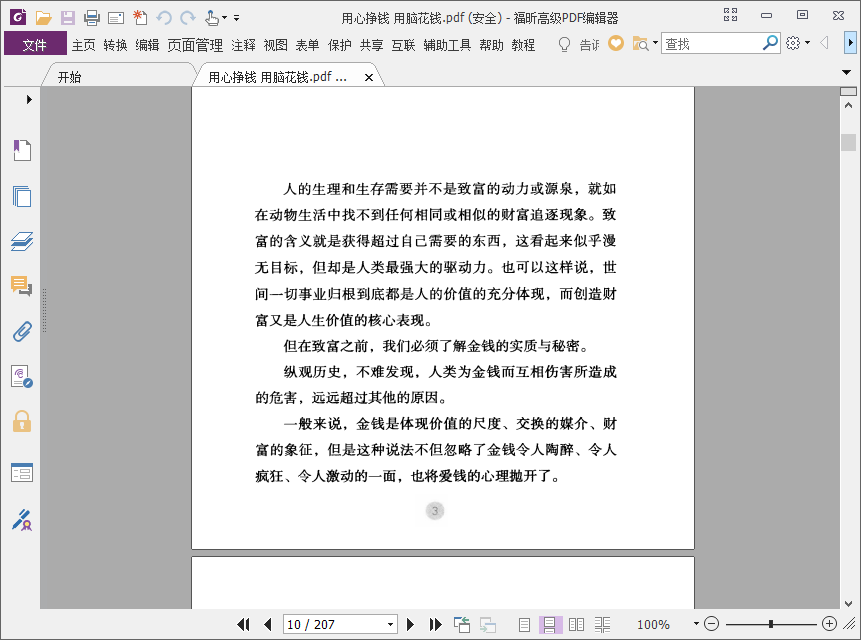Open the 转换 ribbon tab
Viewport: 861px width, 640px height.
coord(115,45)
